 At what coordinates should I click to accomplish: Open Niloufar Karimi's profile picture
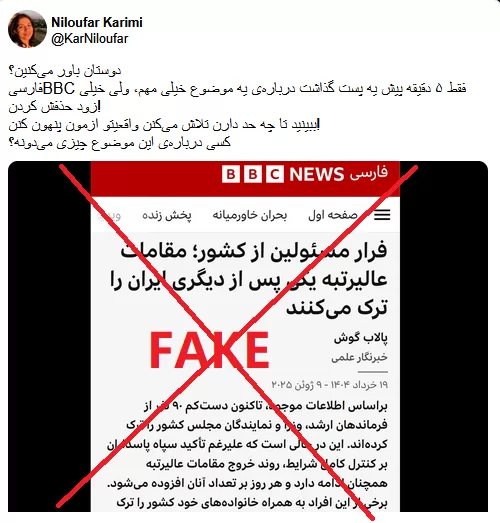[x=27, y=29]
